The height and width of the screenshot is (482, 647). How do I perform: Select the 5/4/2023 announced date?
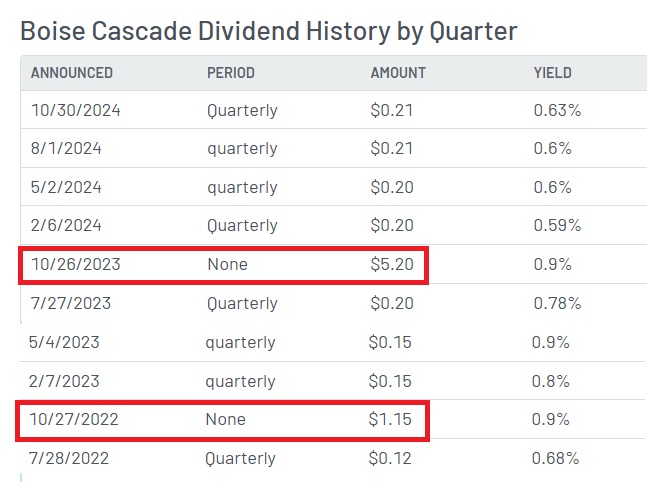pyautogui.click(x=66, y=342)
